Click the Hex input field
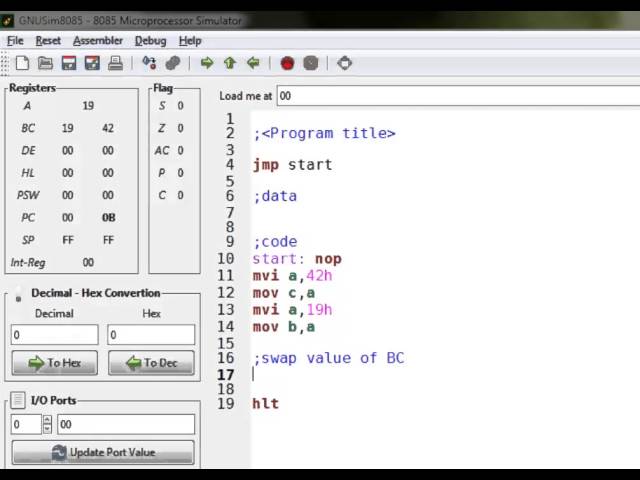Screen dimensions: 640x480 151,335
